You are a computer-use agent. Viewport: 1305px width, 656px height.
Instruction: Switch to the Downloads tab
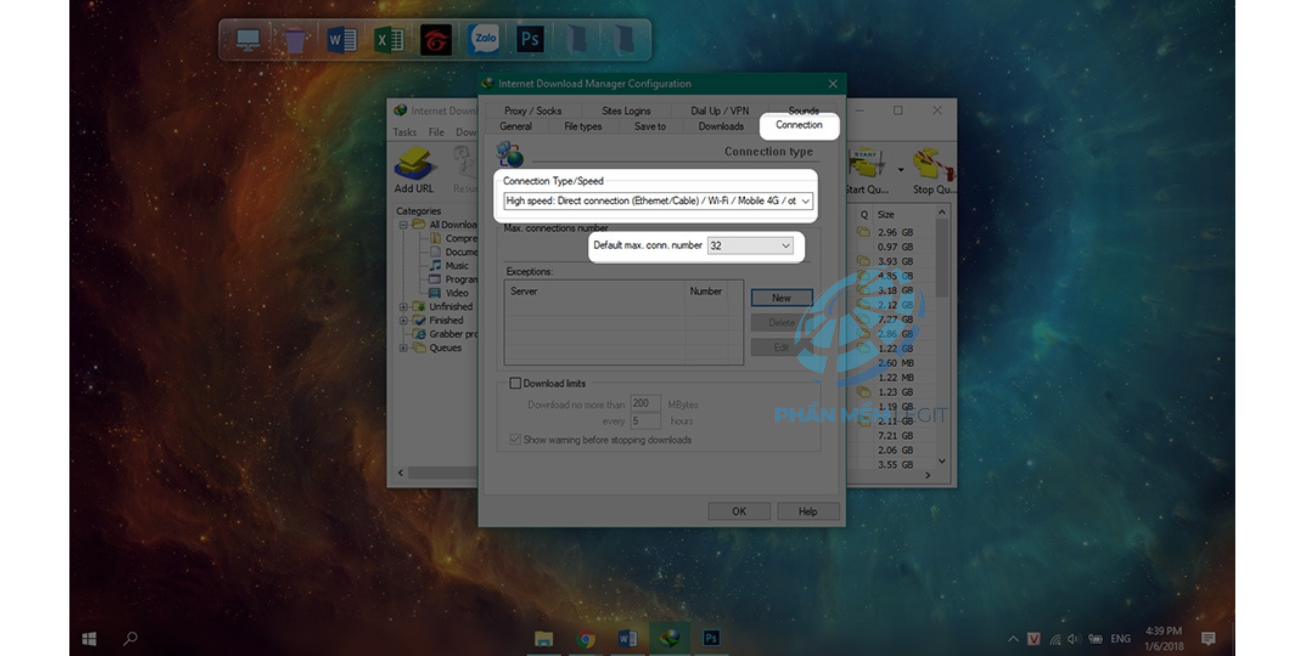[x=721, y=126]
